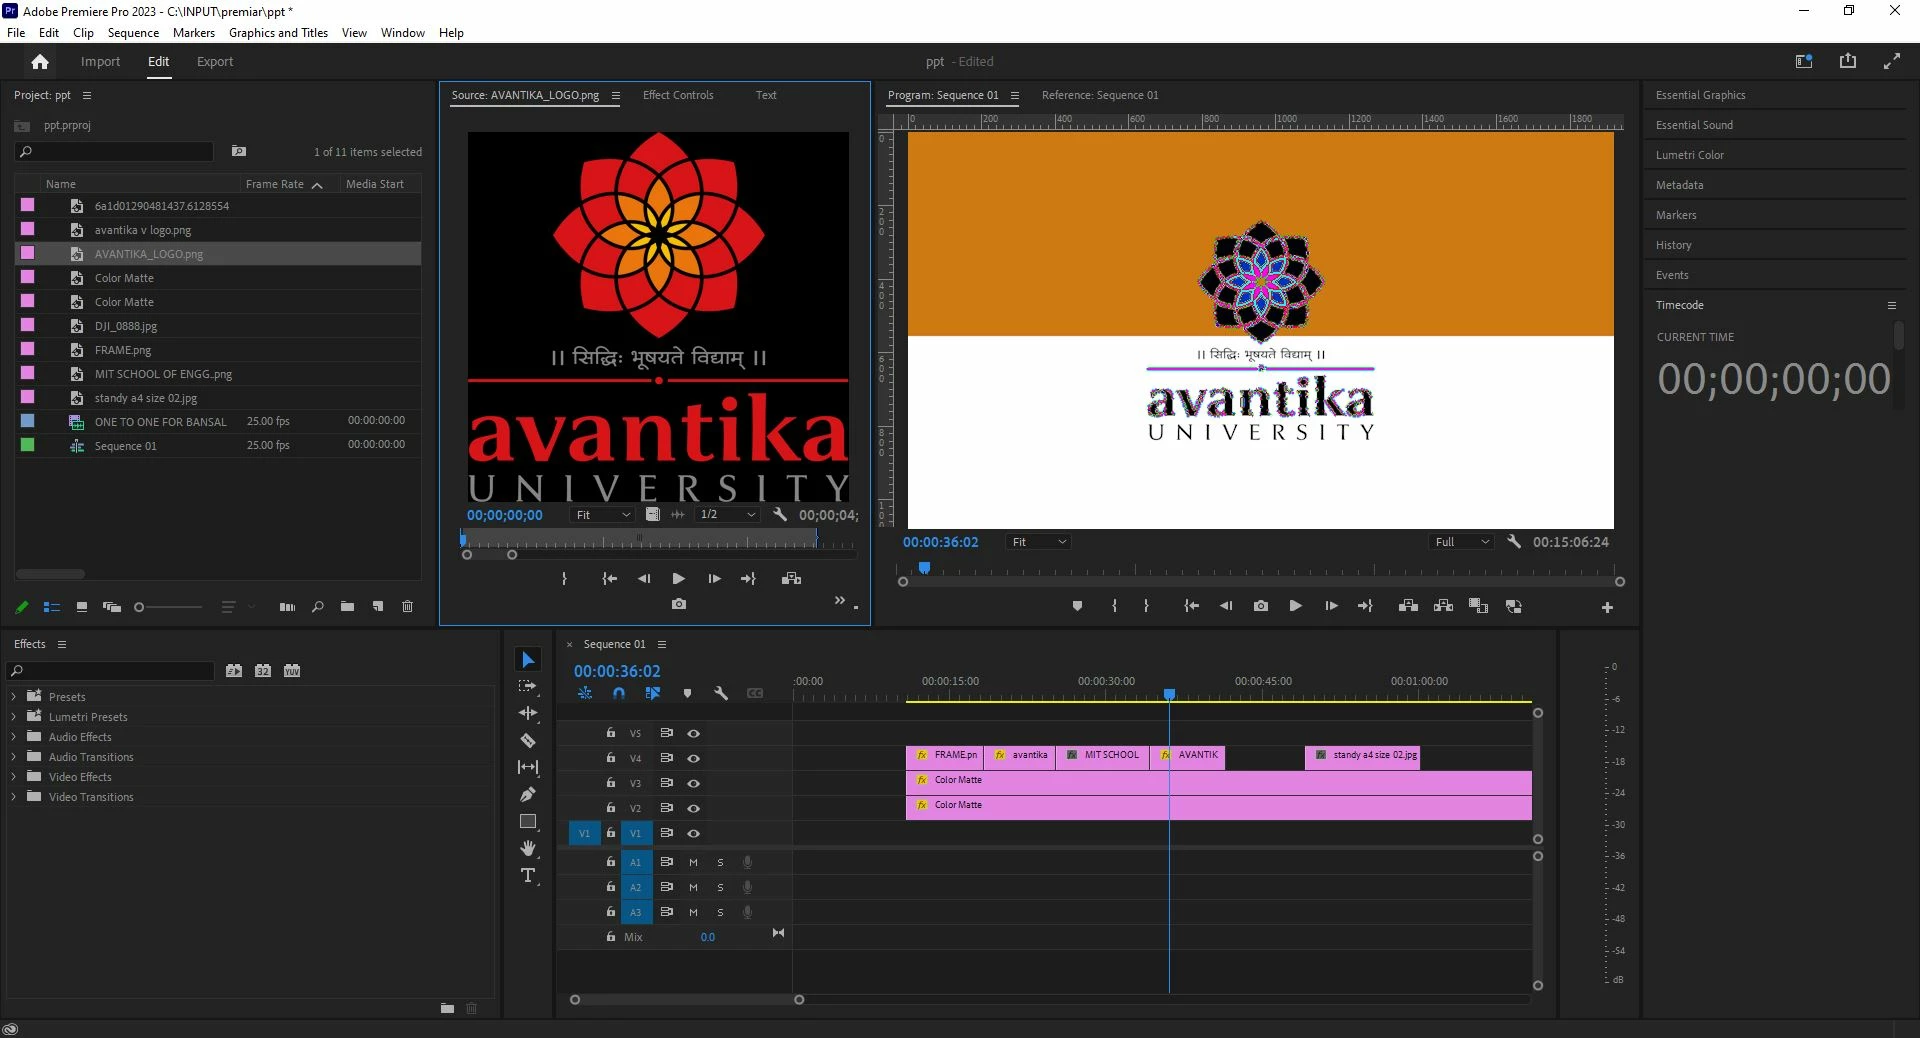
Task: Click the Lift button in Program monitor
Action: [x=1408, y=606]
